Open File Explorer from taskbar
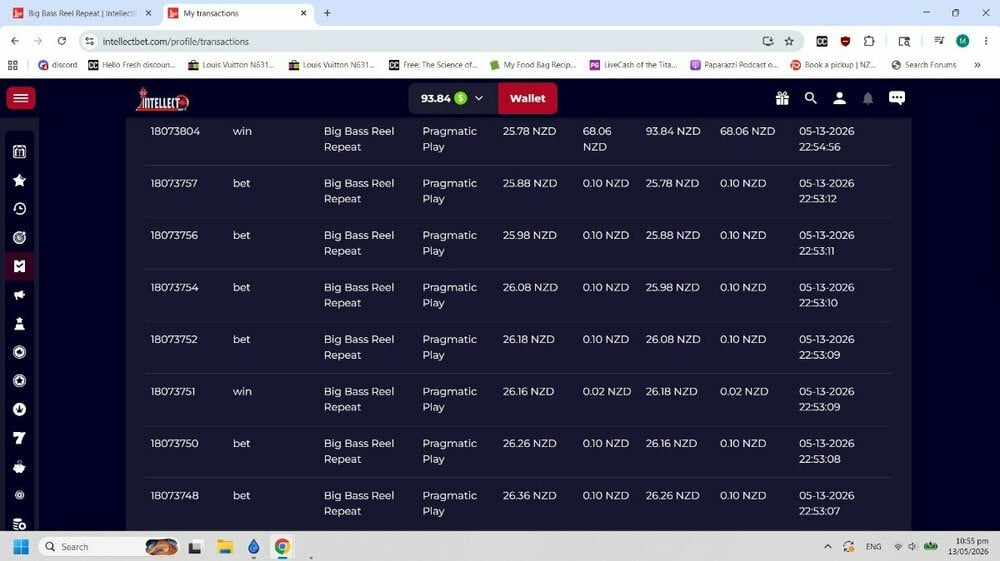The height and width of the screenshot is (561, 1000). pyautogui.click(x=224, y=546)
